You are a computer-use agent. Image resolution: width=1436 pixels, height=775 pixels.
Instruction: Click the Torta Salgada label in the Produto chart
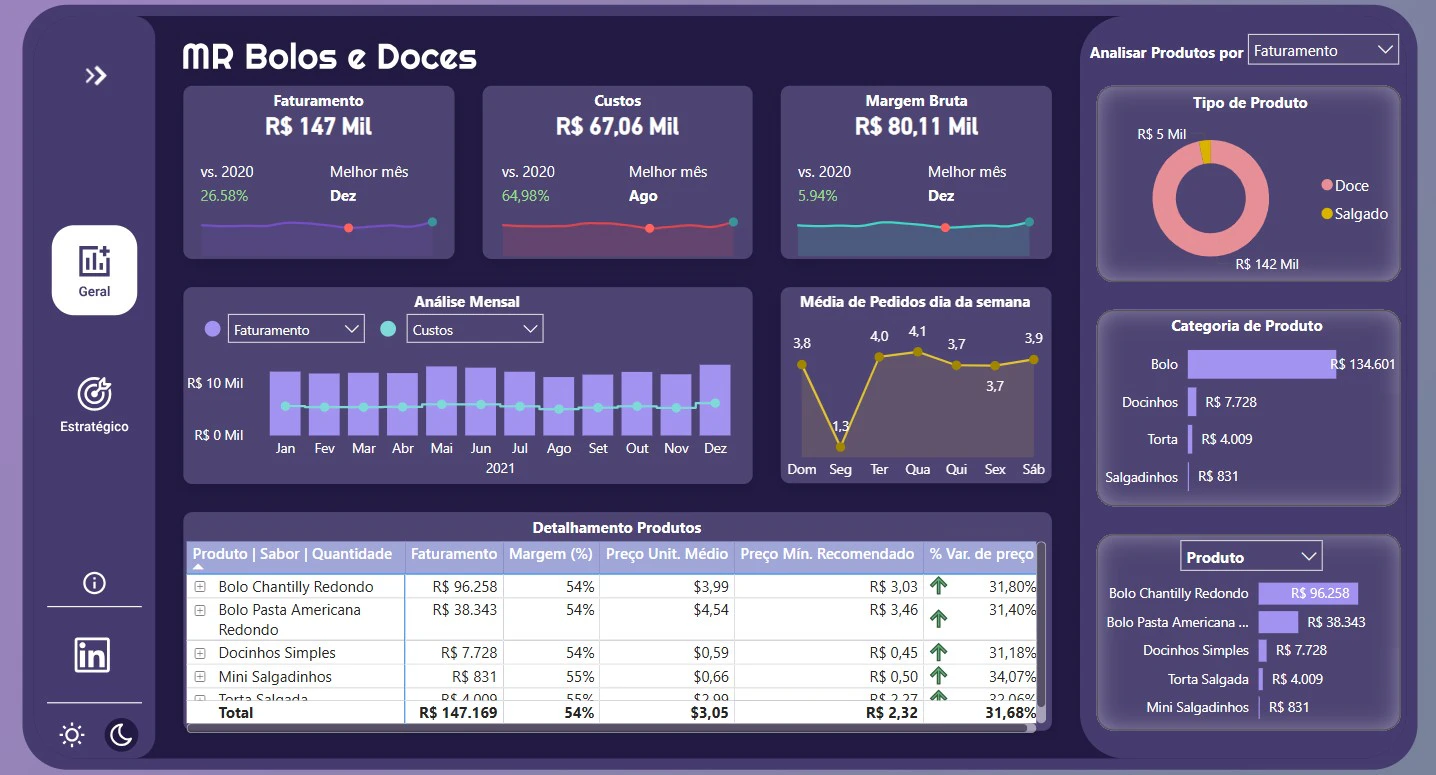[x=1208, y=679]
